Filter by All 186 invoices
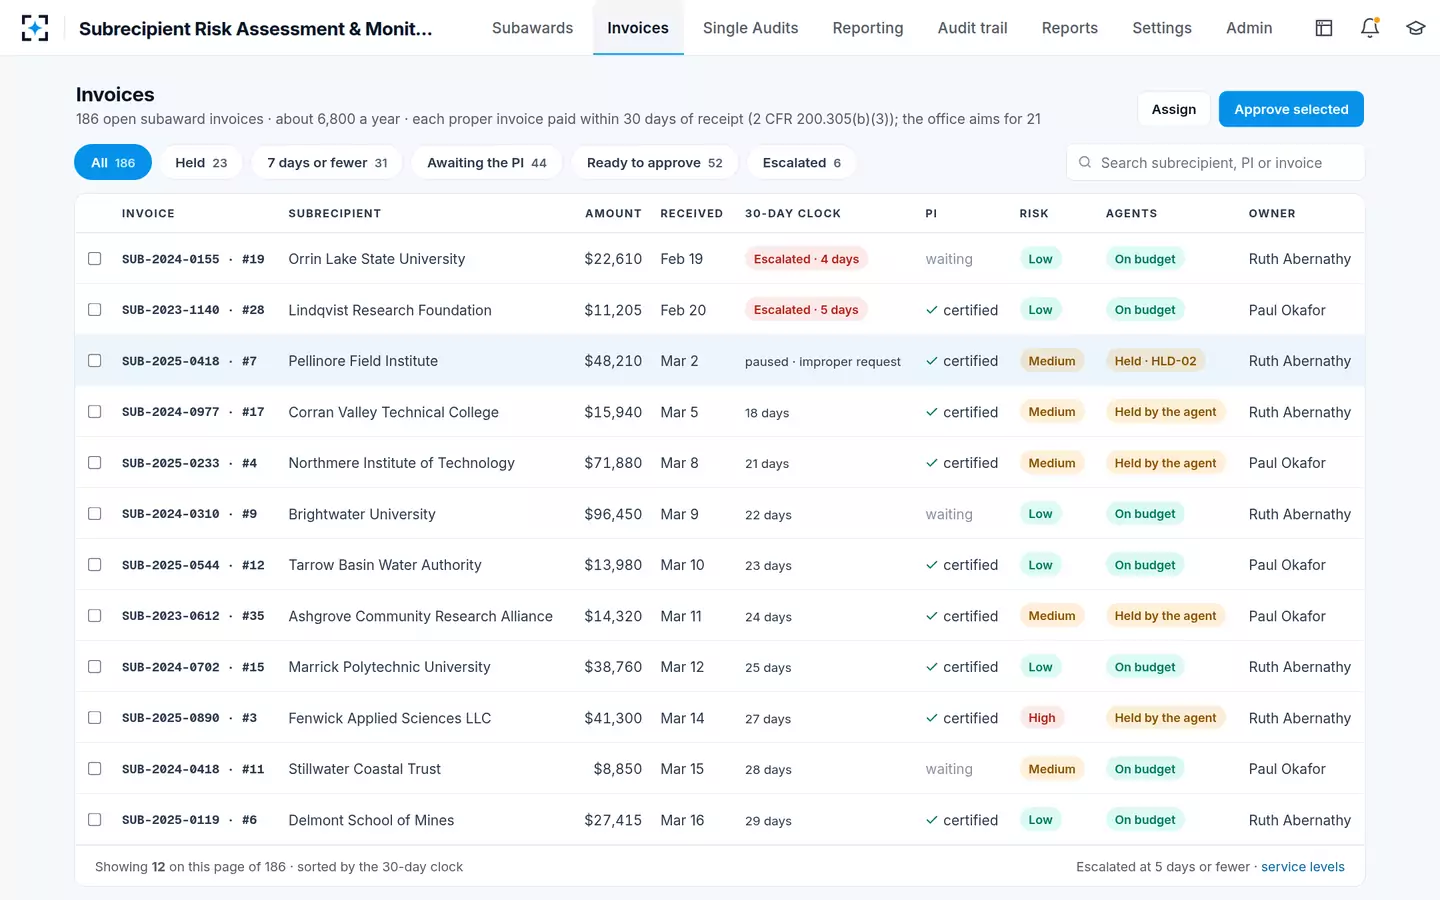Screen dimensions: 1440x900 pyautogui.click(x=113, y=162)
